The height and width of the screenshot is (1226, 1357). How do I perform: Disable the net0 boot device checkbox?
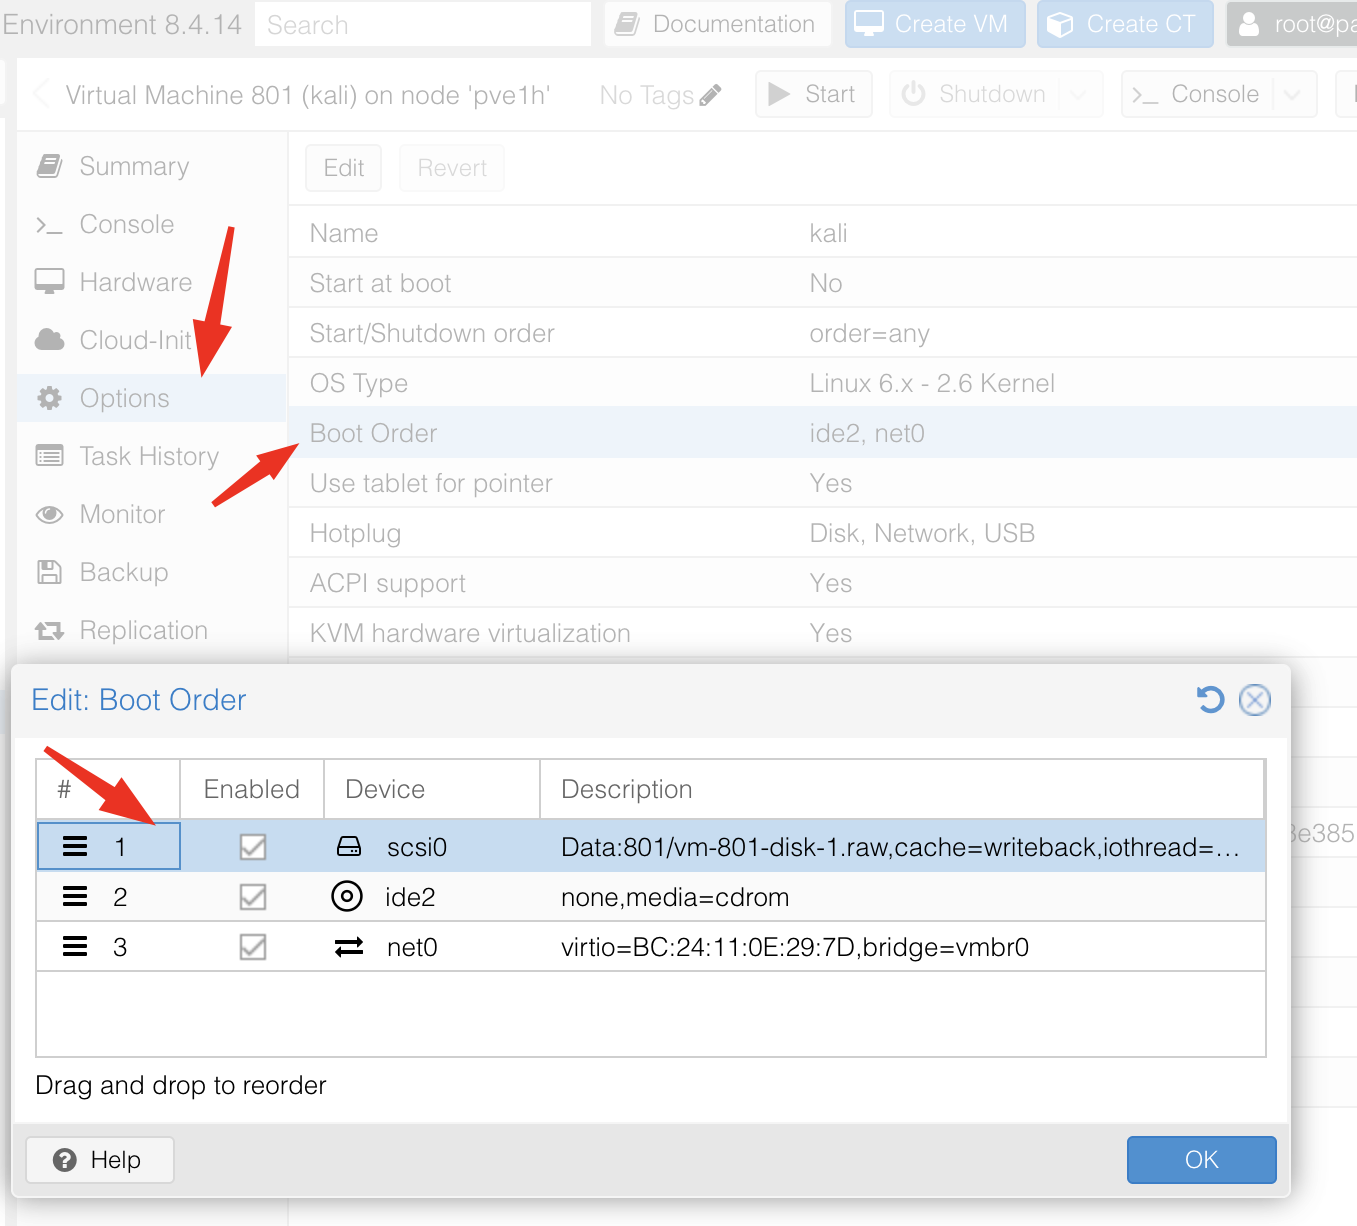[x=253, y=947]
